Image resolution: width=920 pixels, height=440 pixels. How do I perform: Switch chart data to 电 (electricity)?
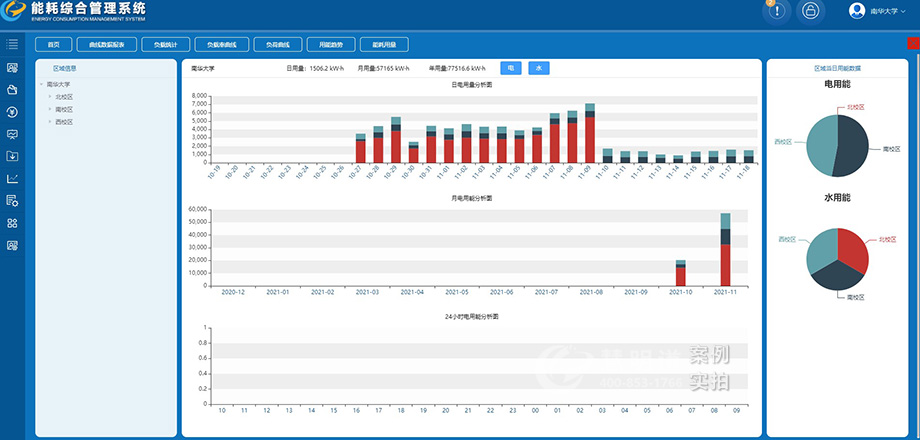(x=510, y=68)
